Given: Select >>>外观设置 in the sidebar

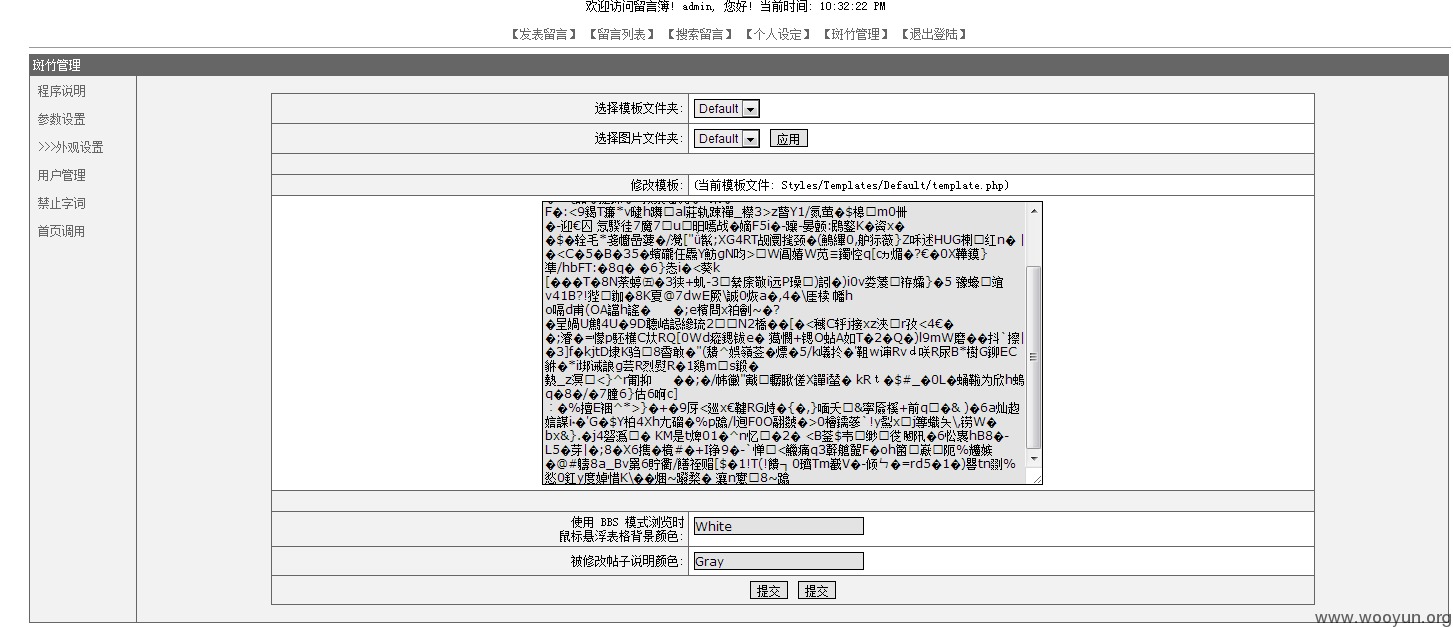Looking at the screenshot, I should [71, 147].
